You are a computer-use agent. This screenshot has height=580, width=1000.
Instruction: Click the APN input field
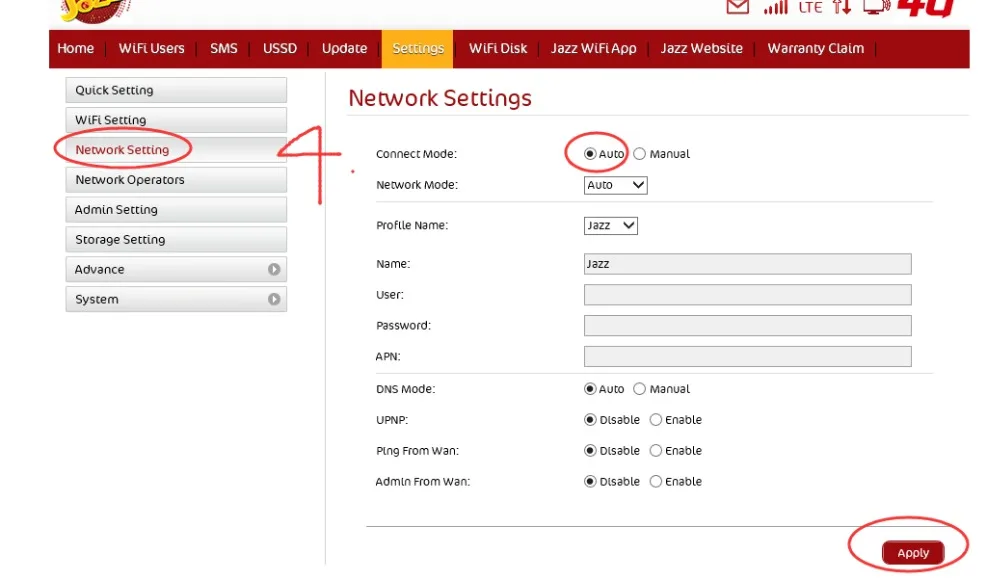point(747,357)
